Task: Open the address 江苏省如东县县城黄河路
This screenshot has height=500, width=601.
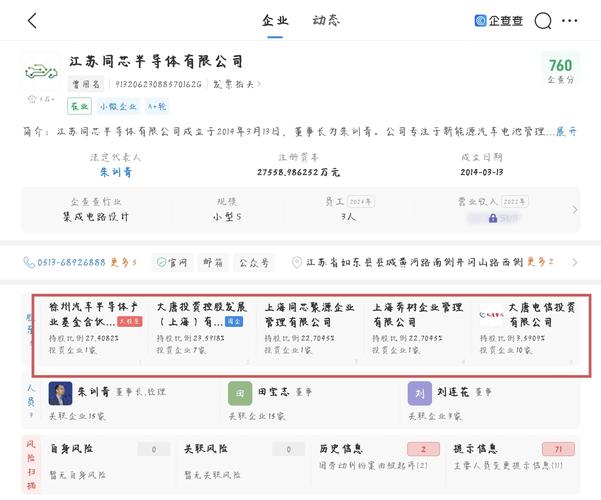Action: (x=414, y=263)
